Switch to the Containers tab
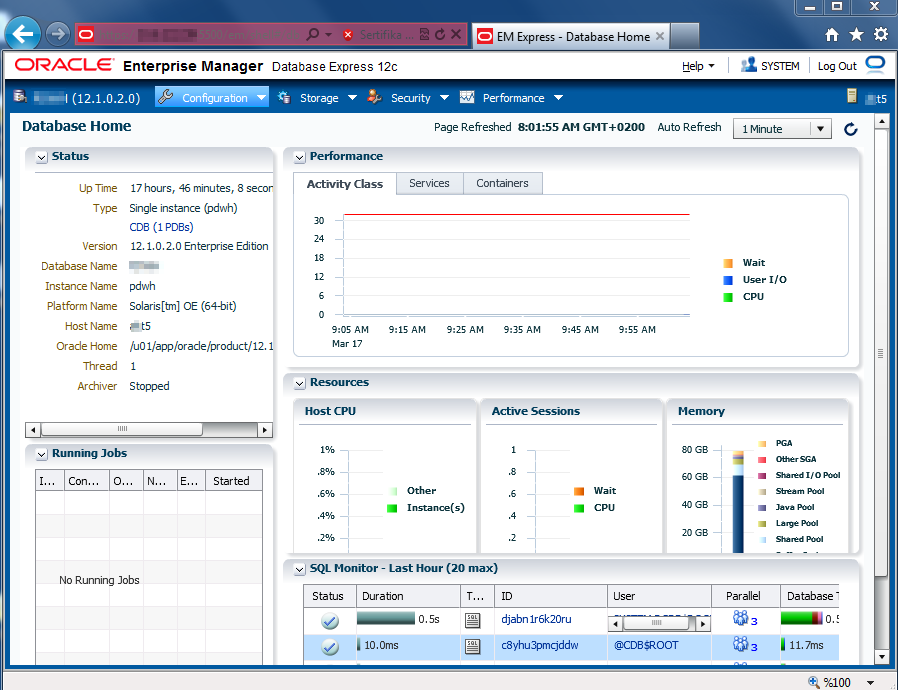The height and width of the screenshot is (690, 898). 502,183
